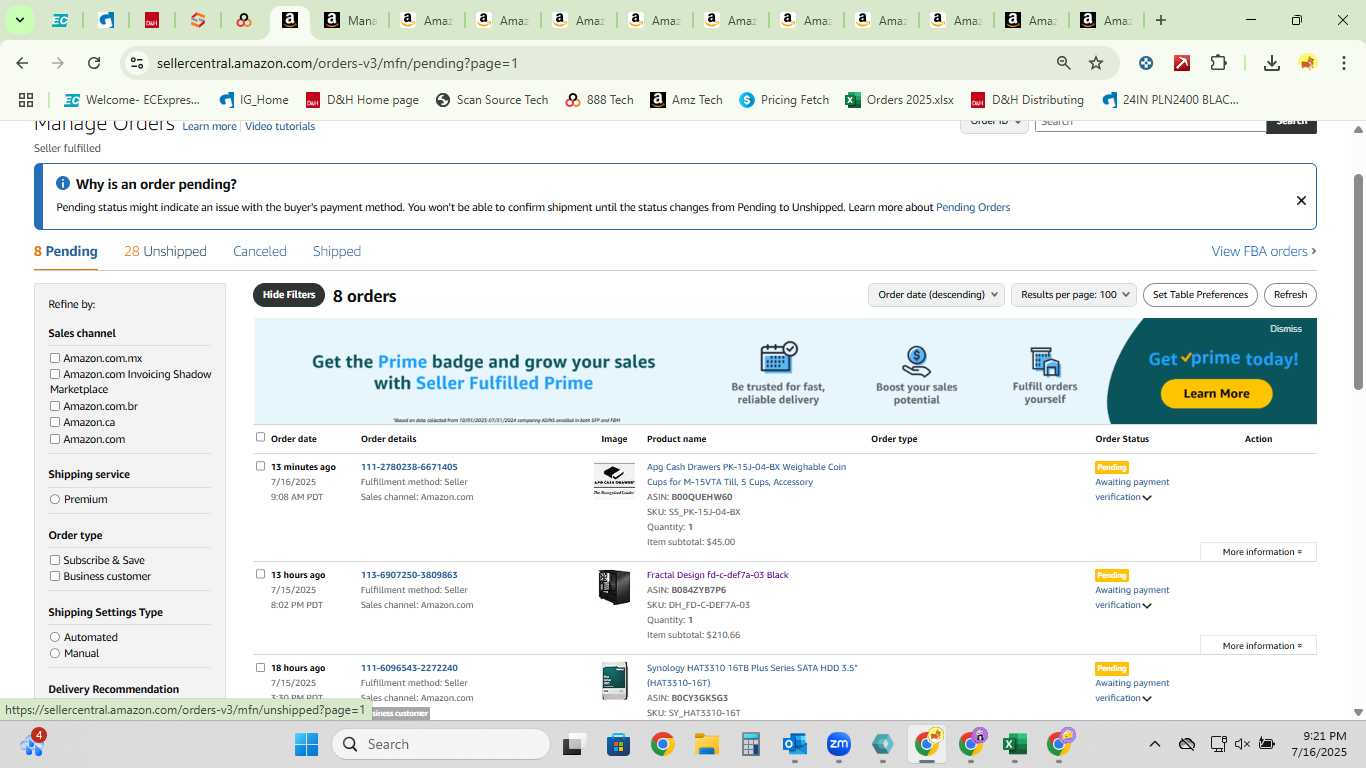
Task: Select Manual shipping settings type
Action: pyautogui.click(x=55, y=653)
